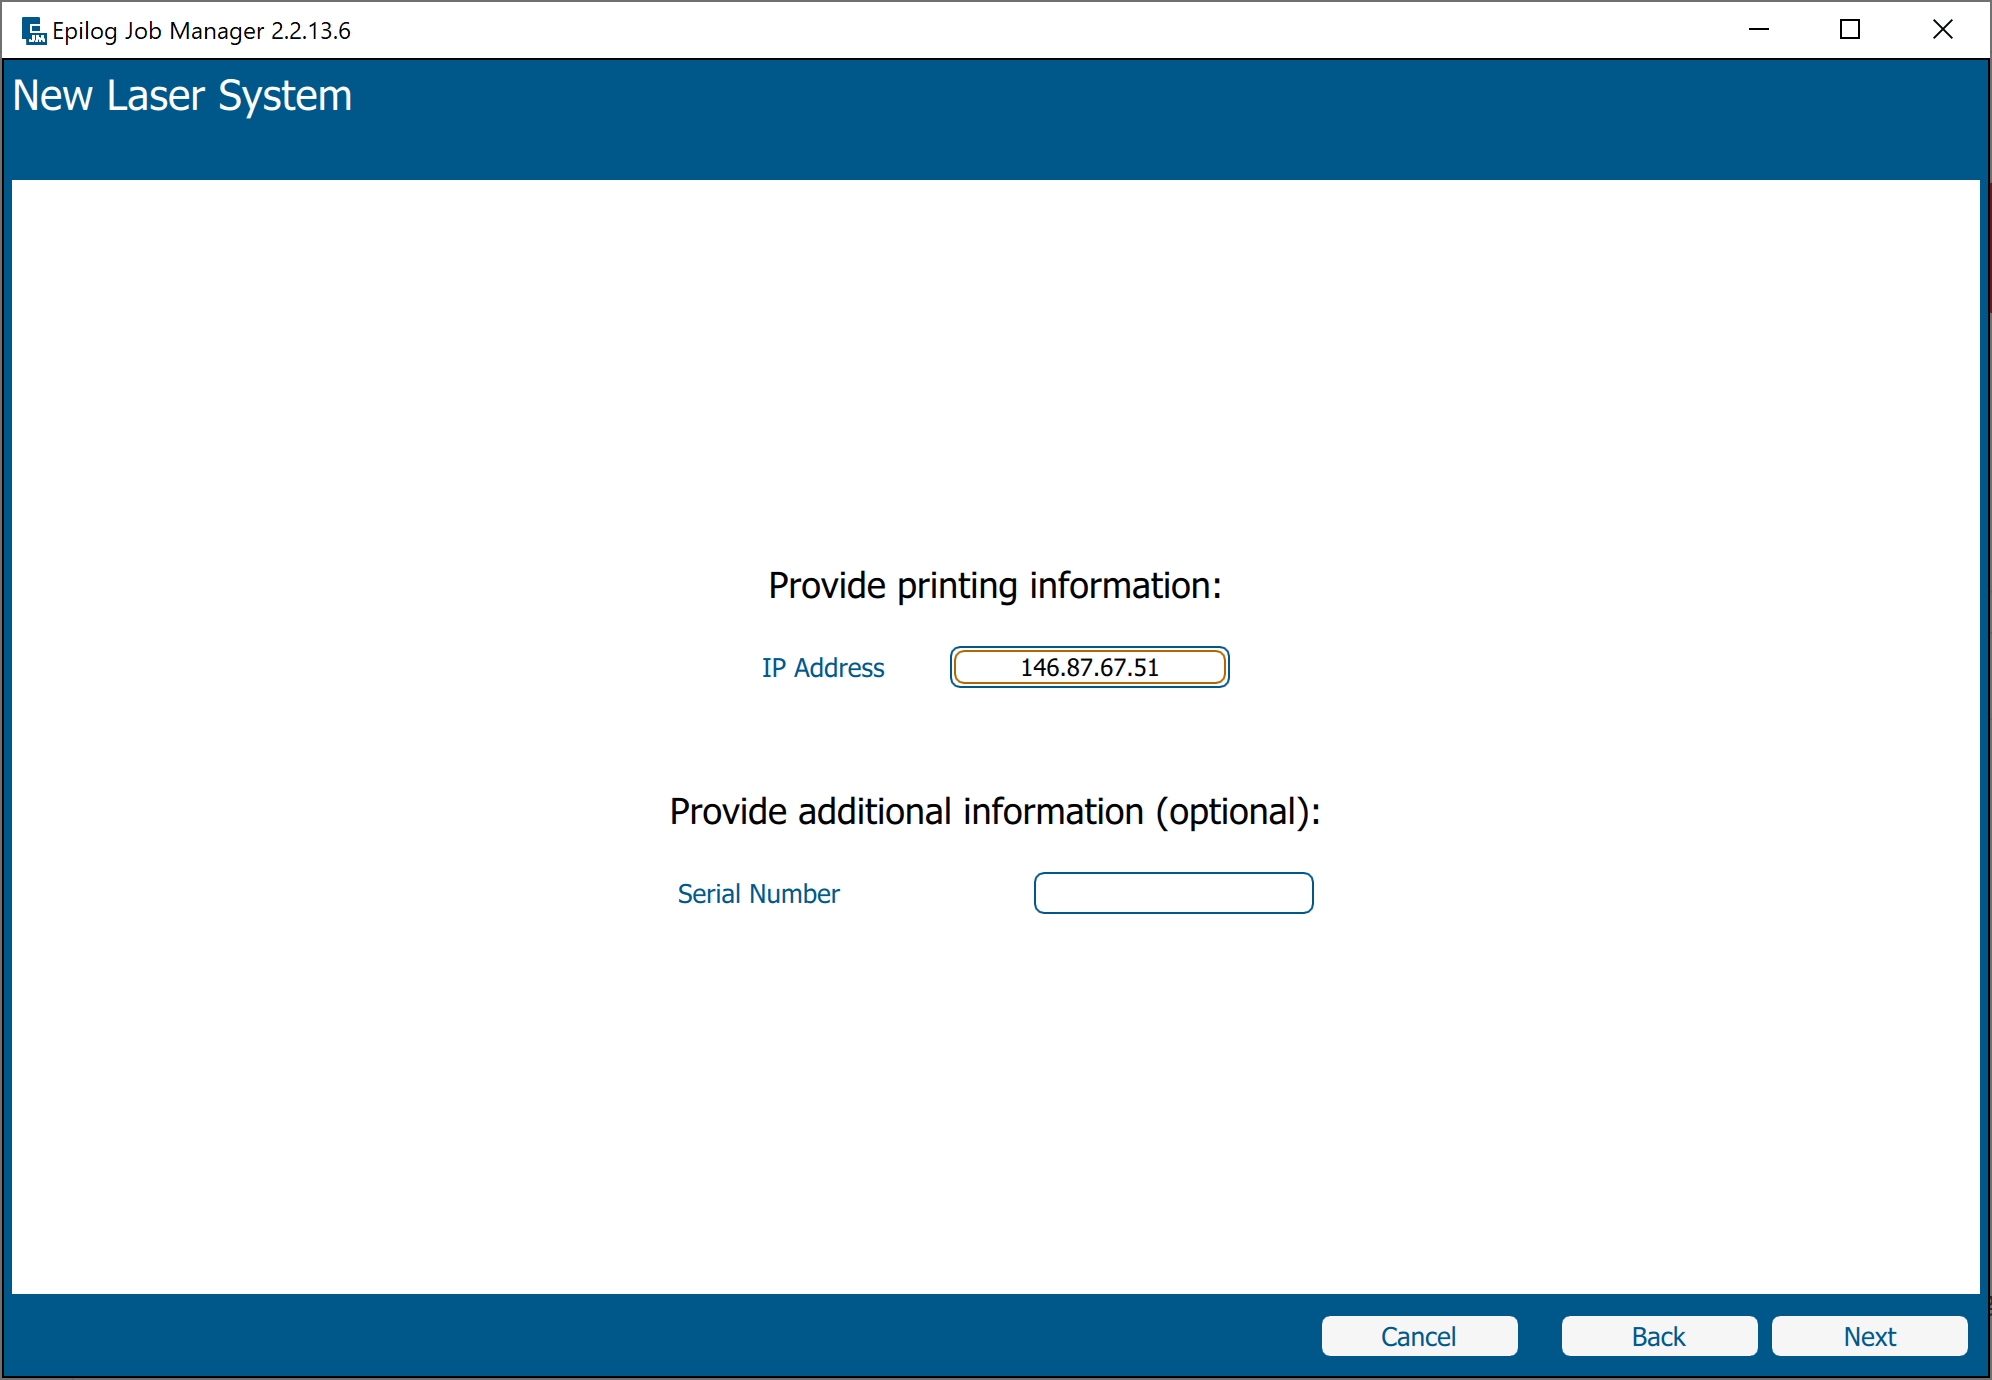The image size is (1992, 1380).
Task: Click the Epilog Job Manager title bar icon
Action: (33, 31)
